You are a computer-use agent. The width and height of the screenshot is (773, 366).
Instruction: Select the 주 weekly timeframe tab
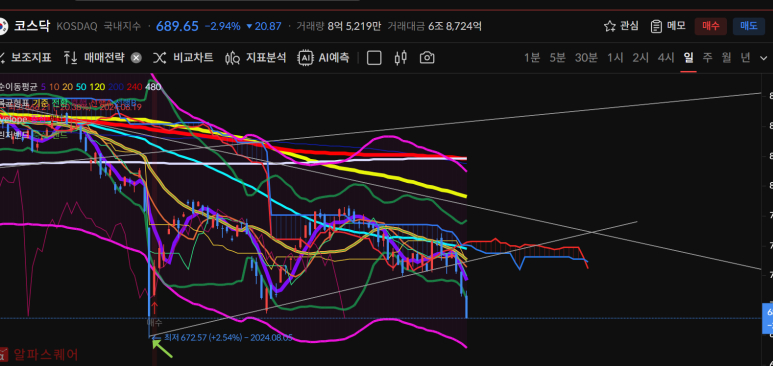click(707, 58)
